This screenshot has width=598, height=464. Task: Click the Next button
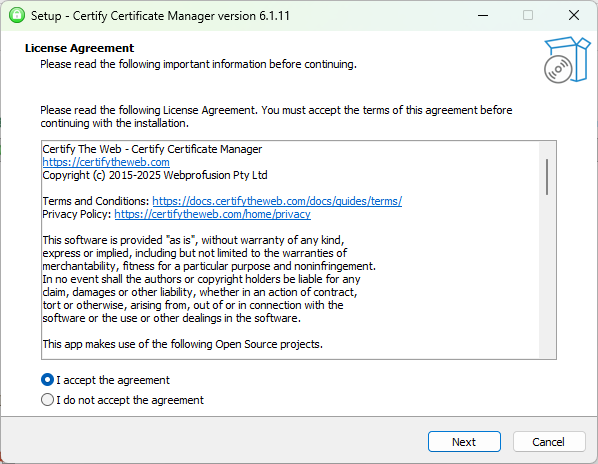pos(464,442)
